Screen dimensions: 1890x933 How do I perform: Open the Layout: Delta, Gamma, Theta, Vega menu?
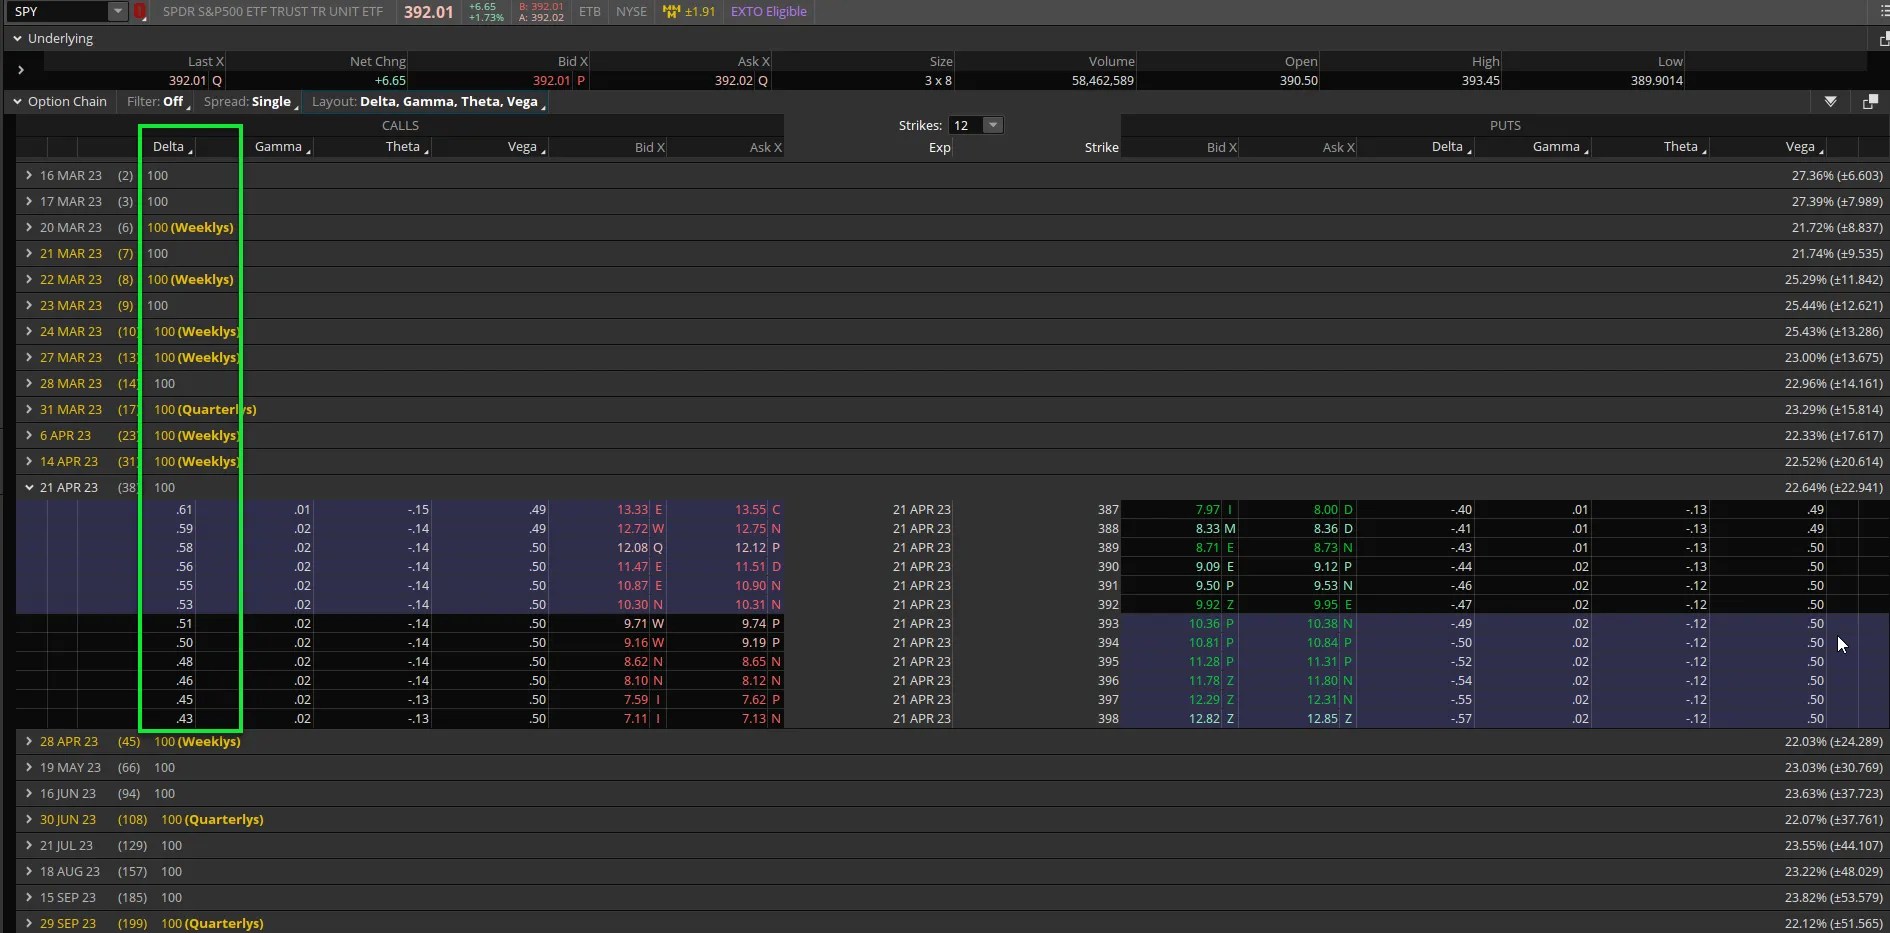428,101
